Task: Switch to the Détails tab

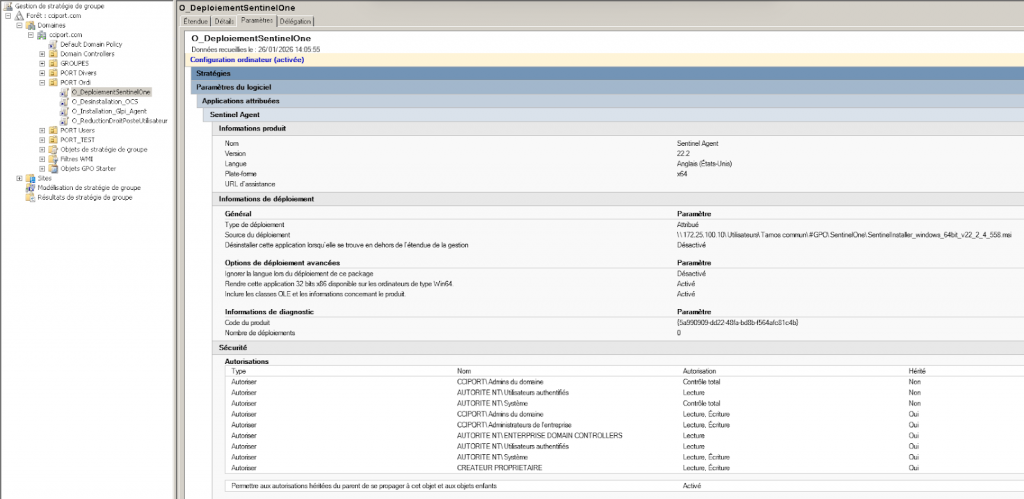Action: coord(224,22)
